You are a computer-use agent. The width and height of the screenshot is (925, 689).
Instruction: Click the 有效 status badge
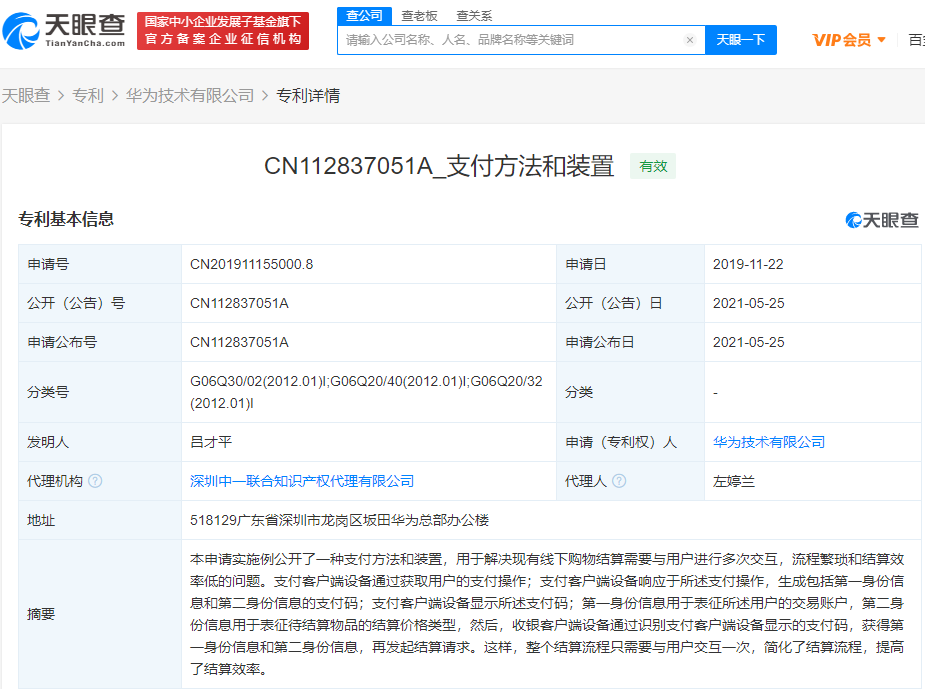[x=653, y=166]
